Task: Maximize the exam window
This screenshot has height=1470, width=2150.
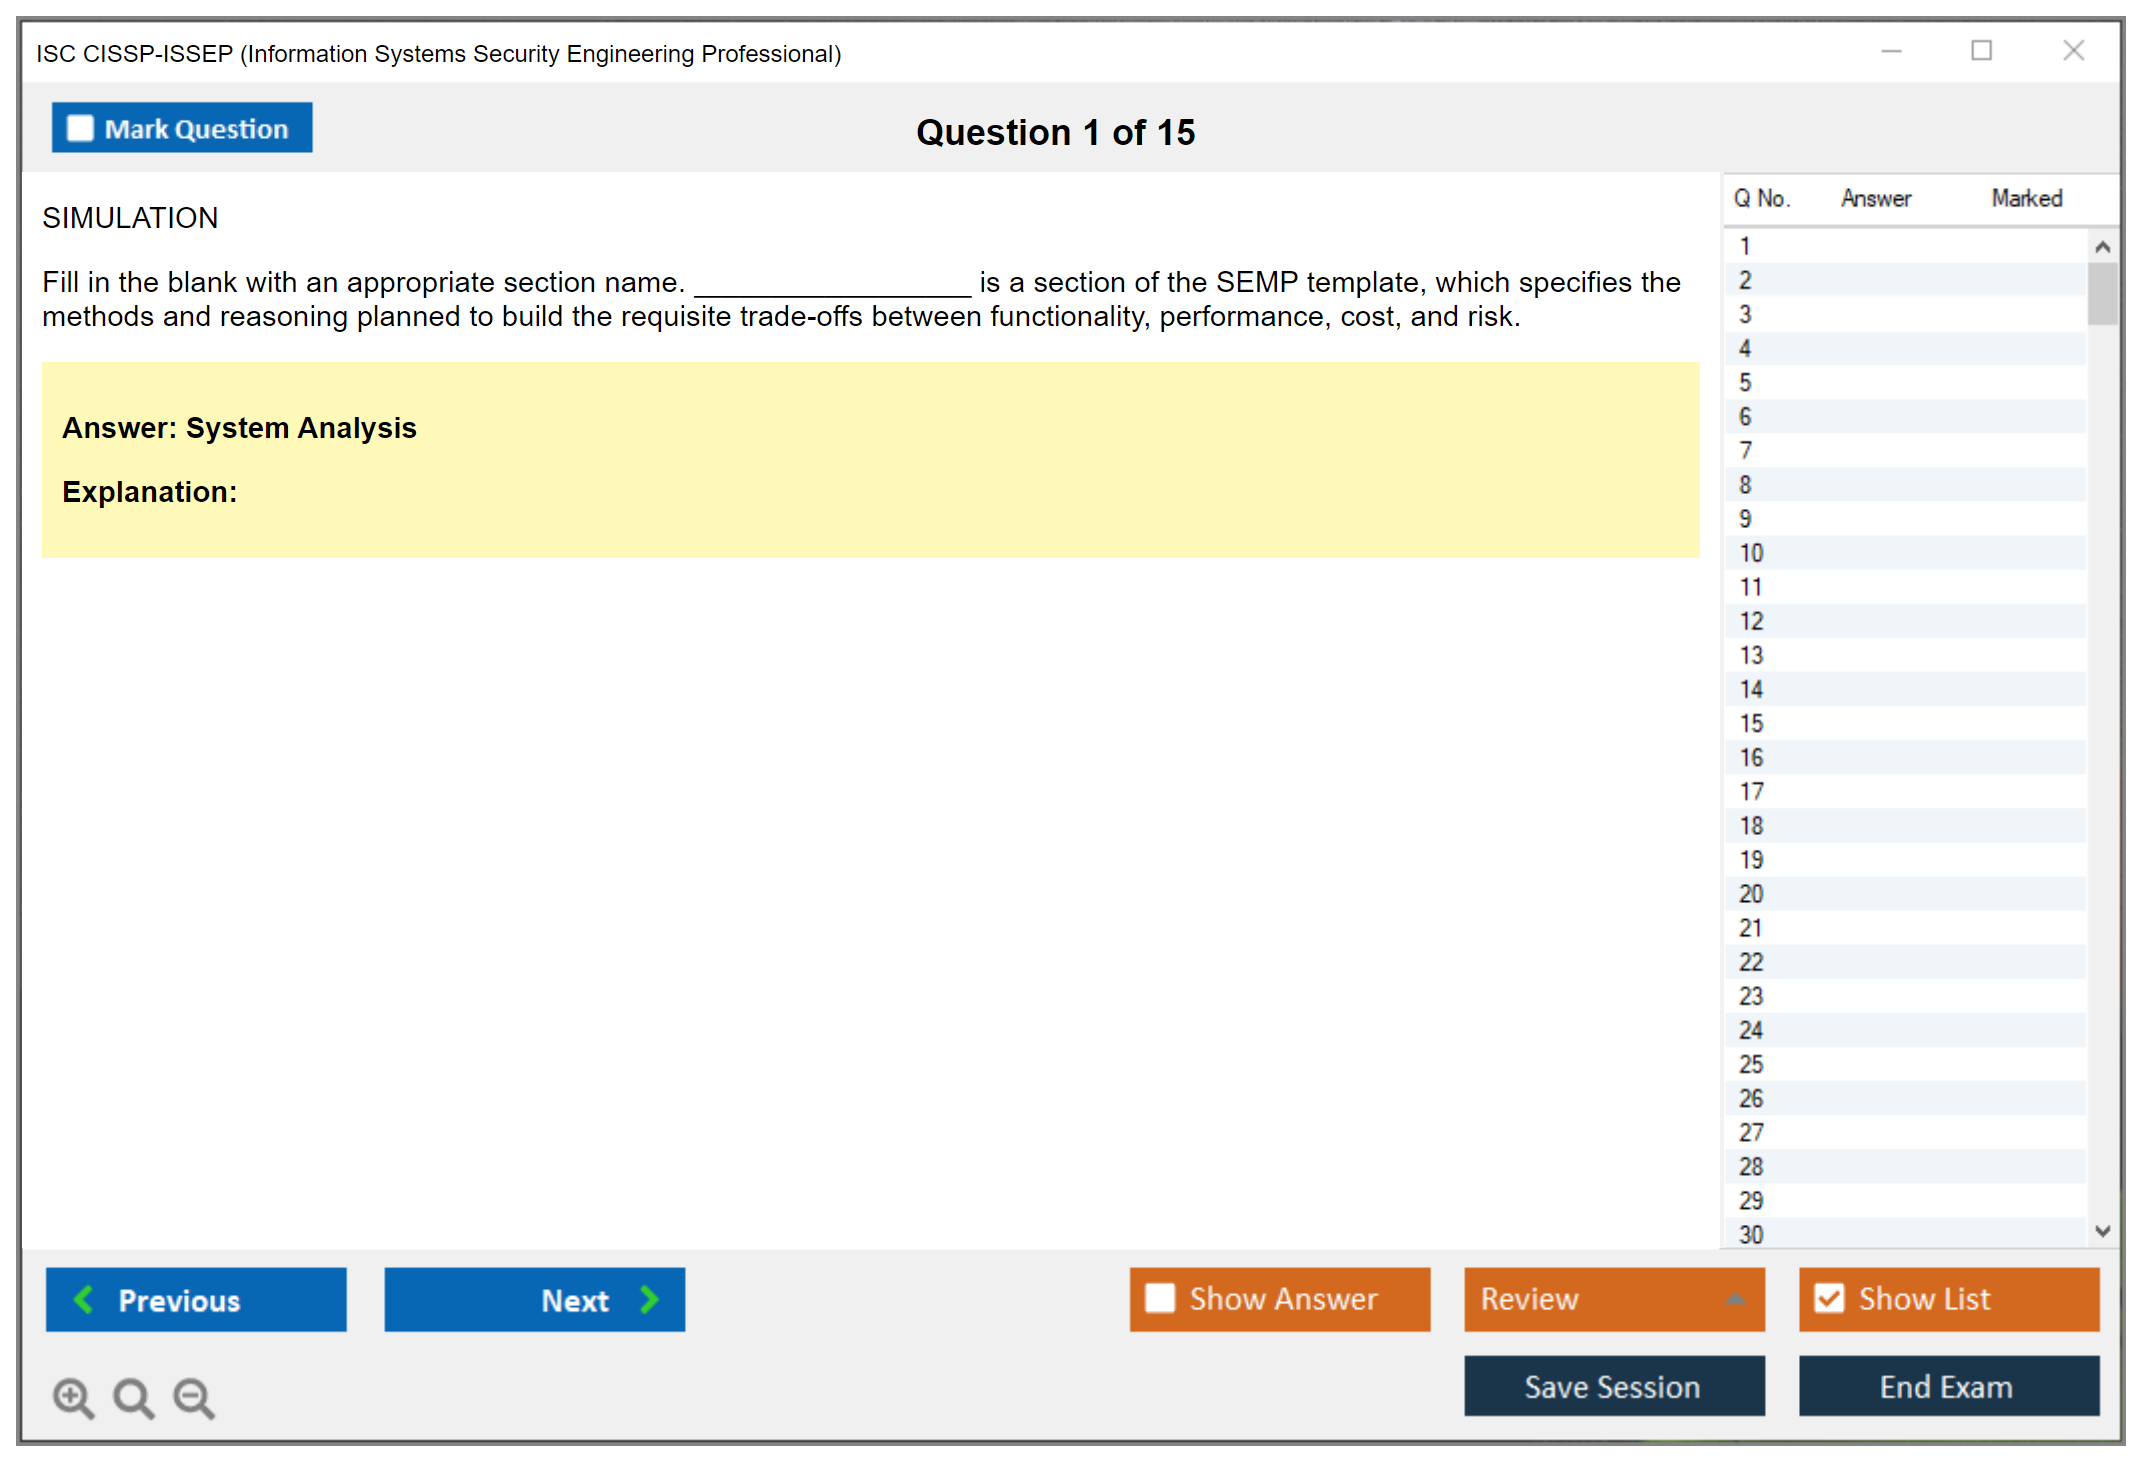Action: coord(1981,51)
